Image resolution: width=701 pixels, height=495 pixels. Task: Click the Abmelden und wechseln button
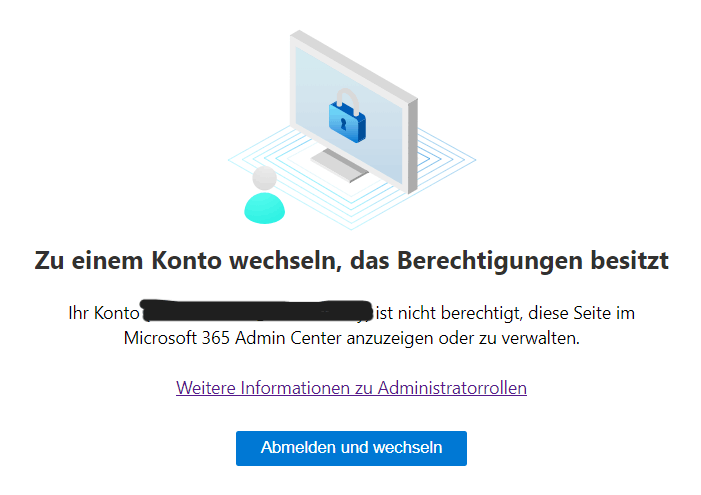[x=351, y=448]
